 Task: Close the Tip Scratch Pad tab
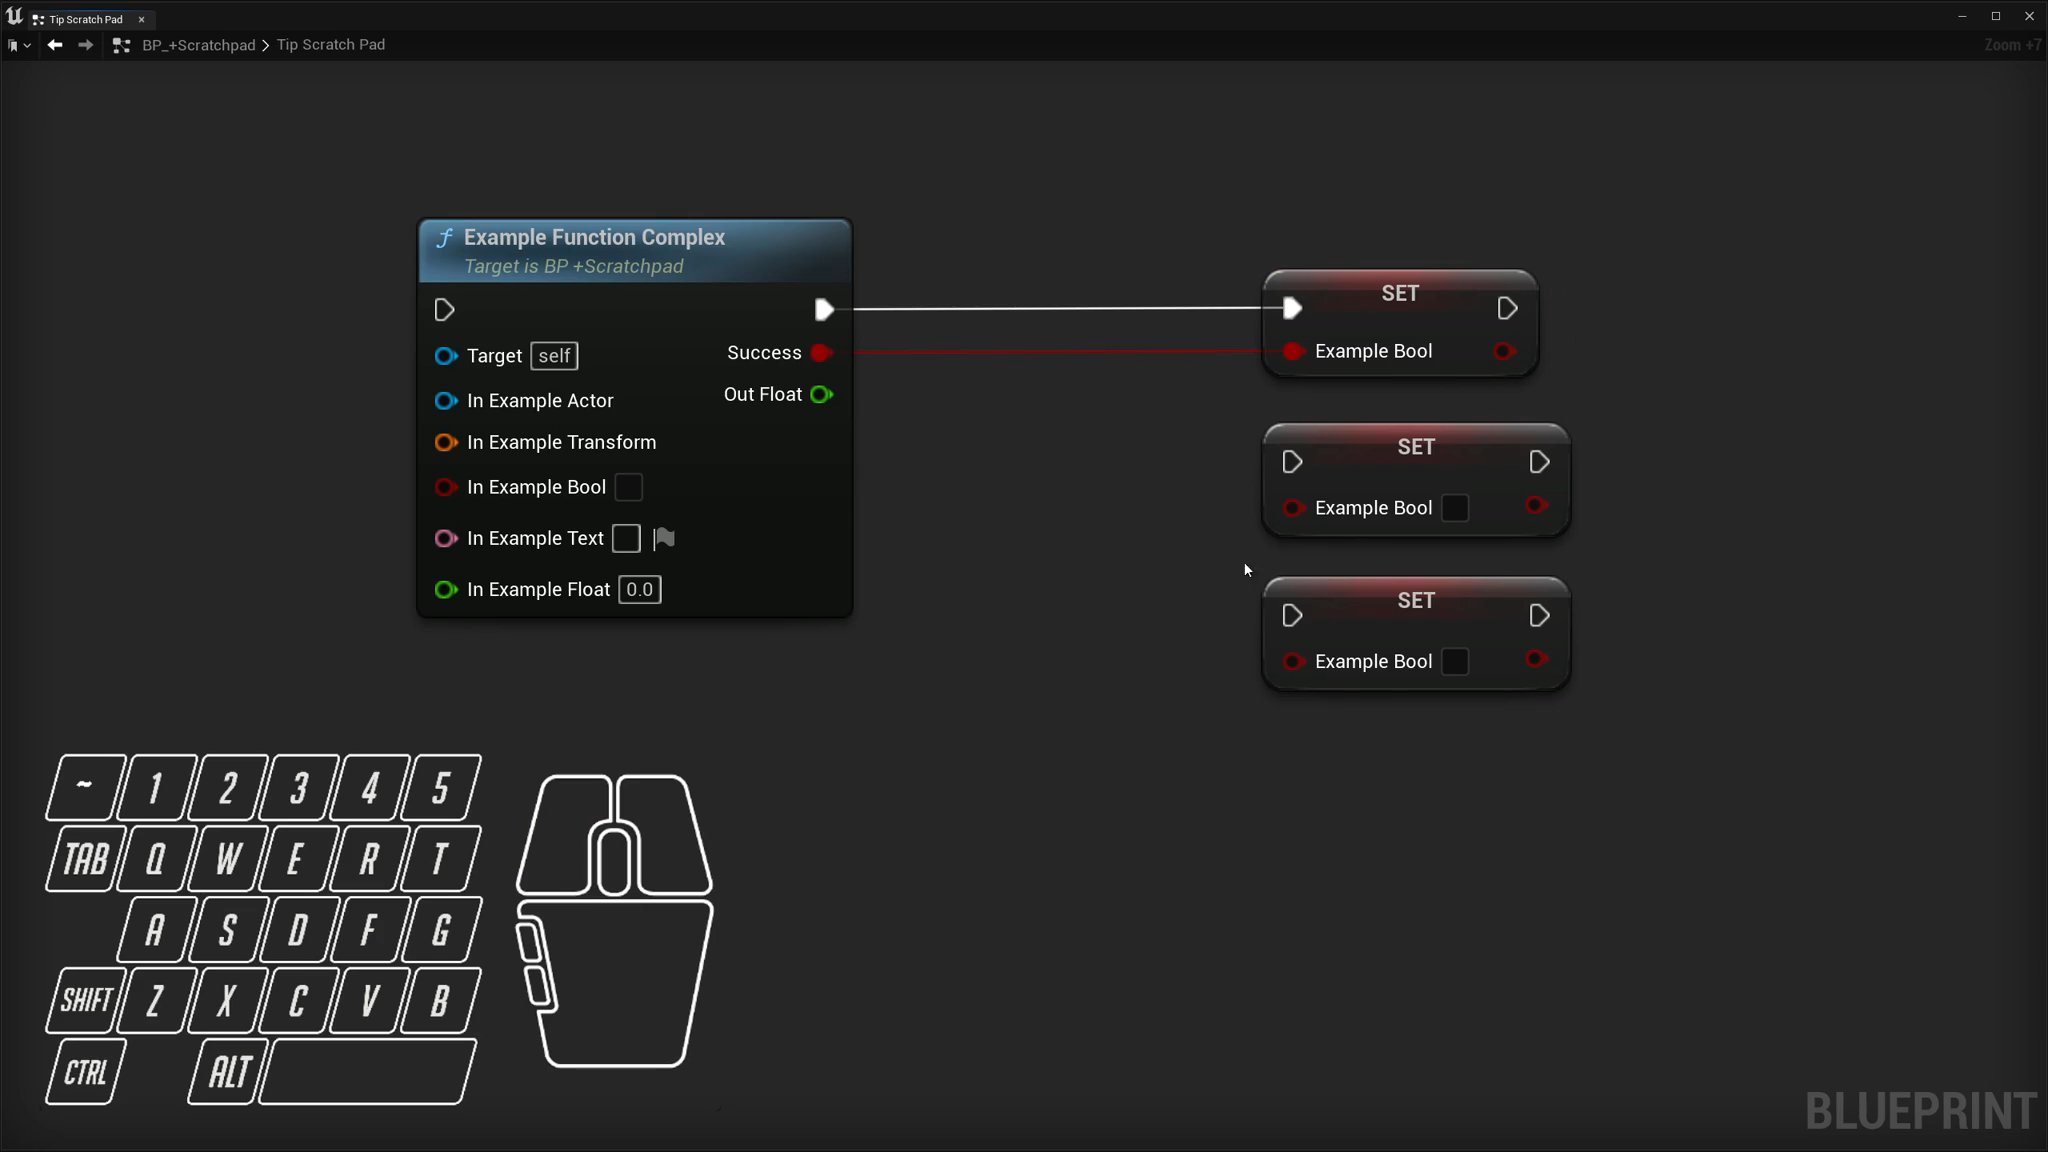[141, 19]
